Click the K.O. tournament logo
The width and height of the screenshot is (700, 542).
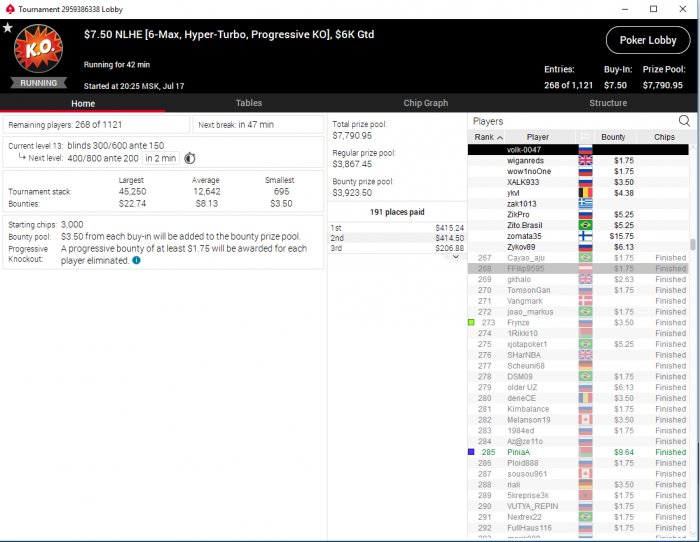38,49
